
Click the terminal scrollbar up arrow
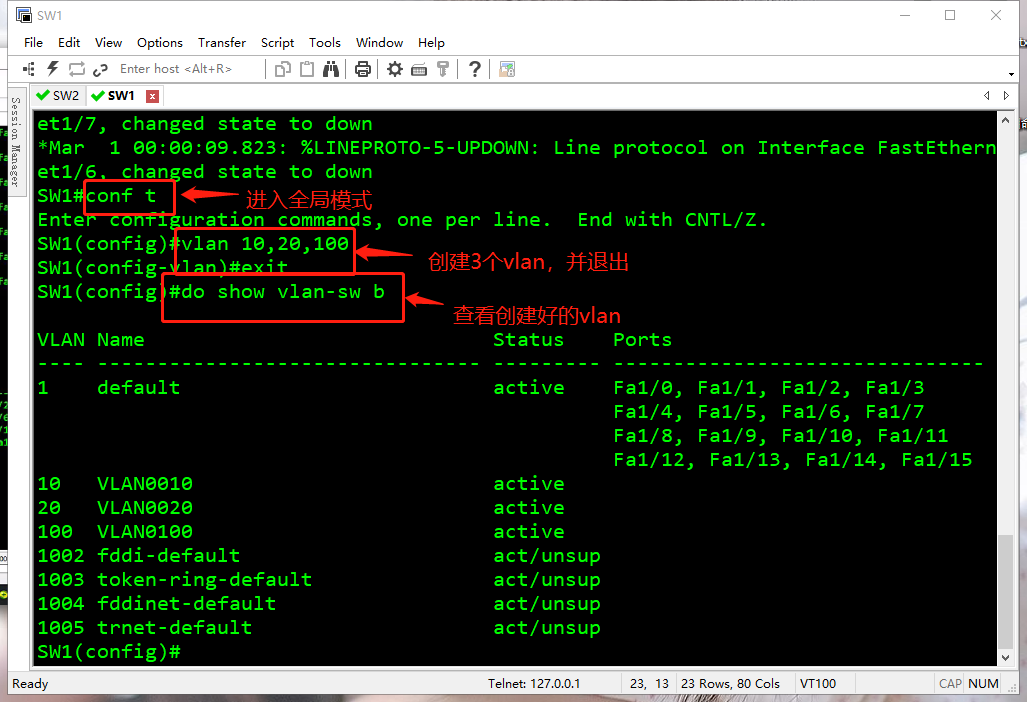(x=1005, y=120)
